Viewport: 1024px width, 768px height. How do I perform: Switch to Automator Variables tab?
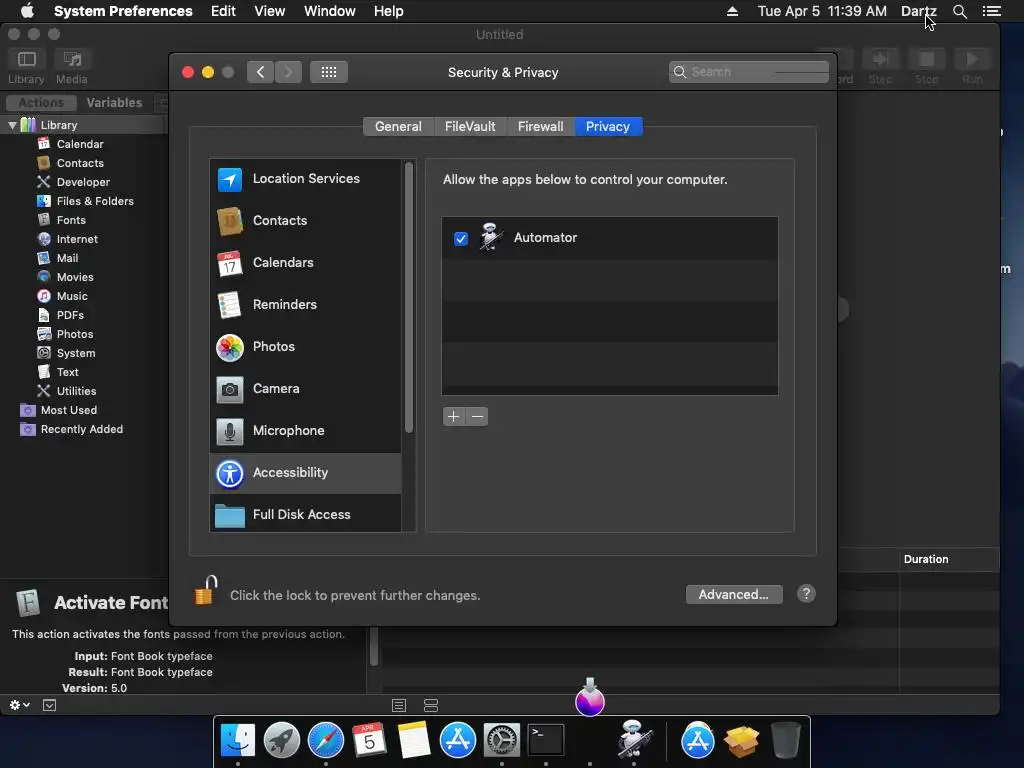coord(114,103)
